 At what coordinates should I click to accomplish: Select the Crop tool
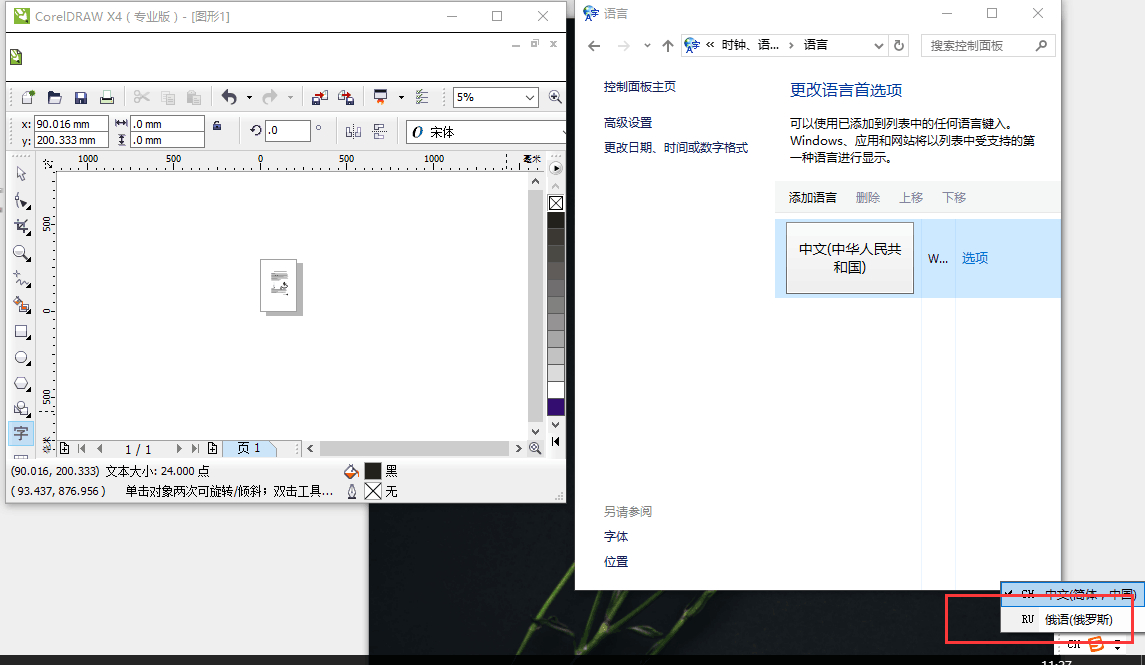tap(21, 226)
